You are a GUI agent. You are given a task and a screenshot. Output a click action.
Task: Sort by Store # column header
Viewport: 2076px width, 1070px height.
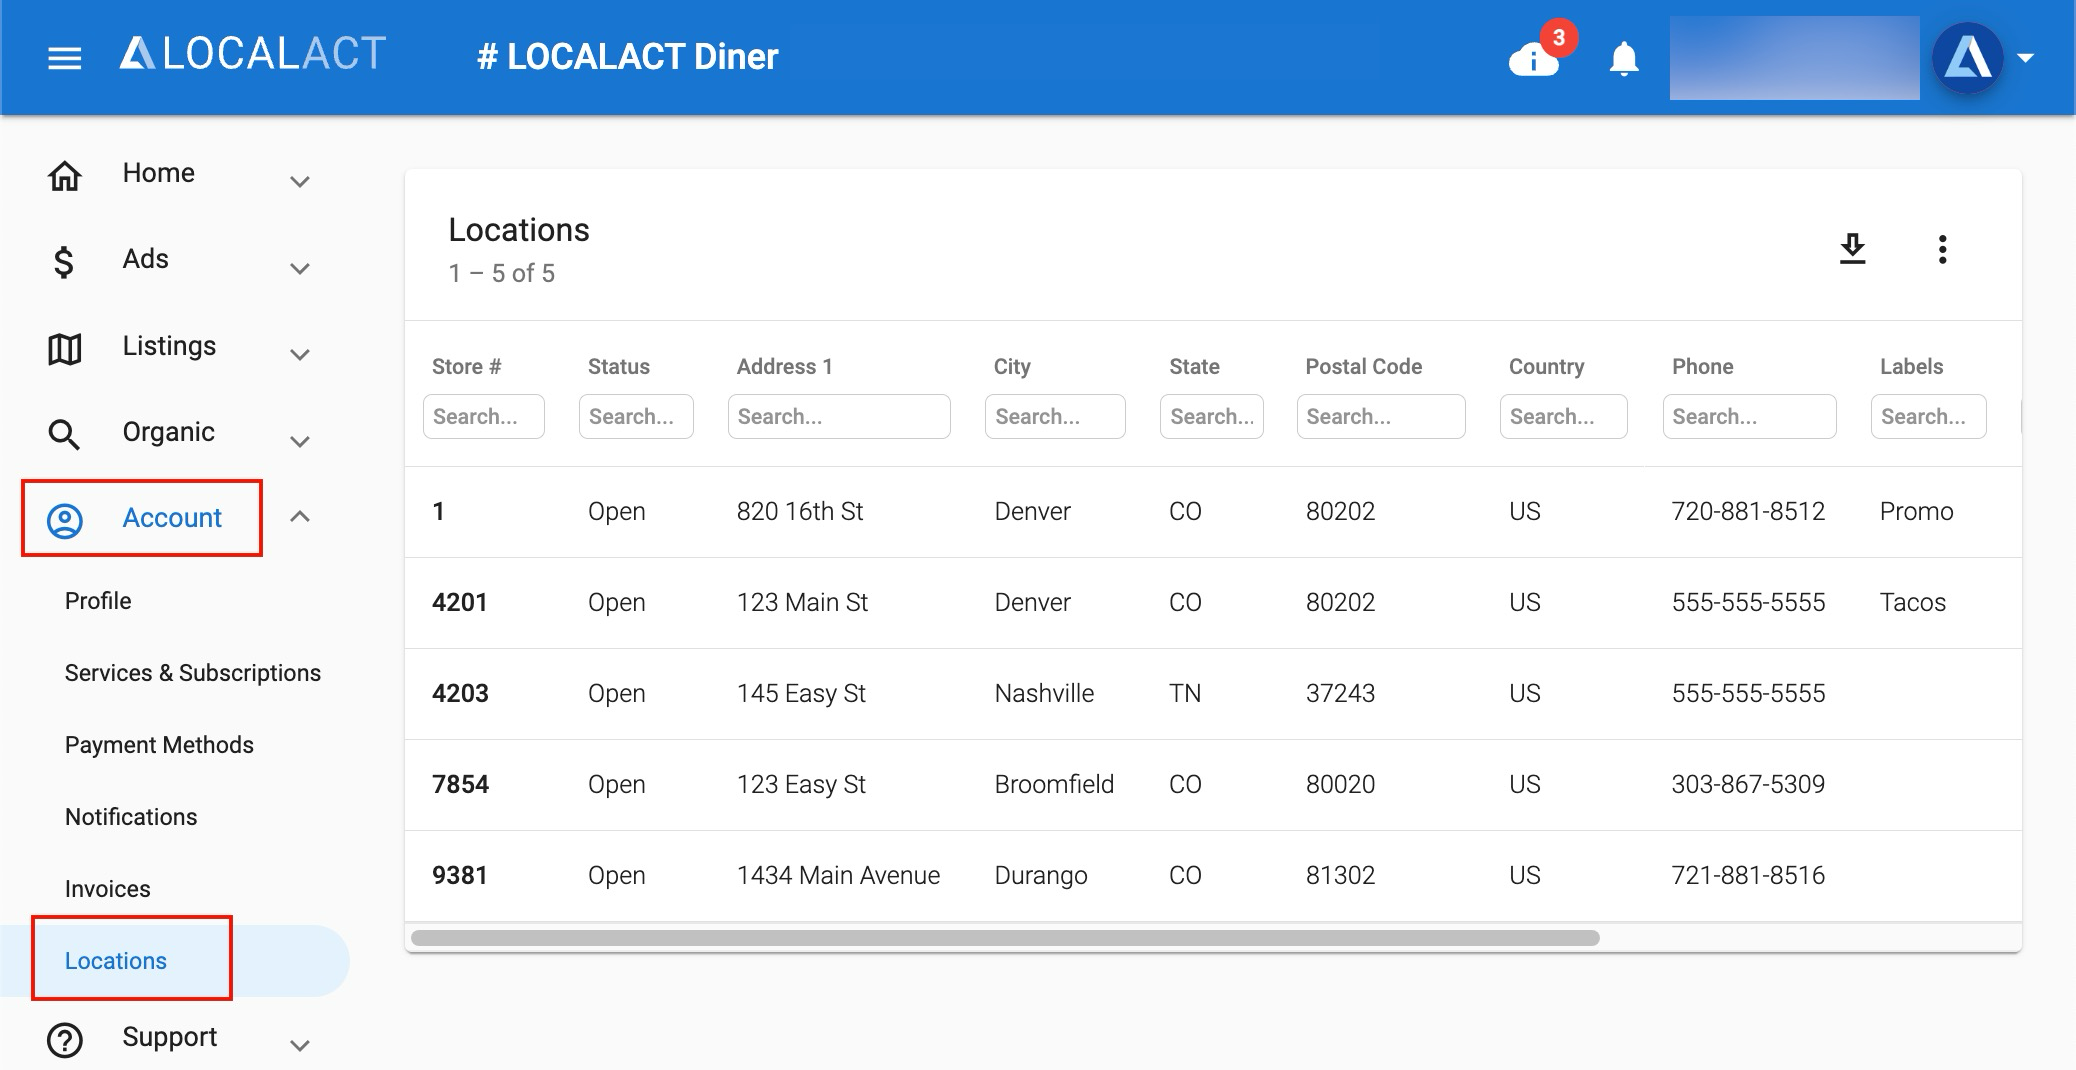click(466, 367)
